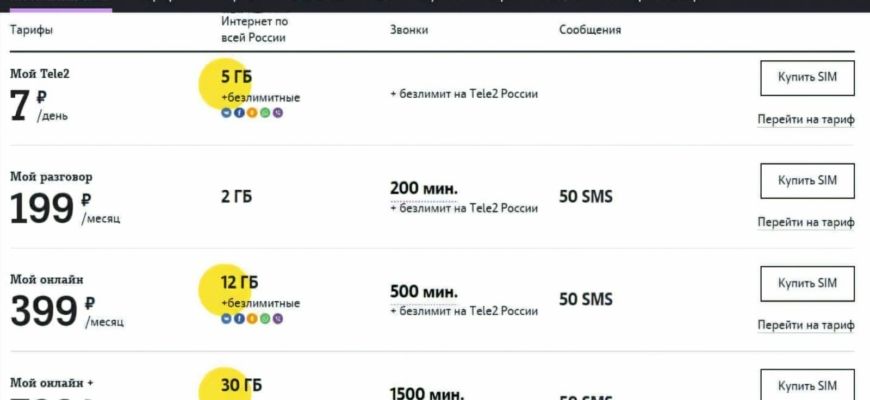Open the Мой онлайн tariff title
The height and width of the screenshot is (400, 870).
[47, 280]
